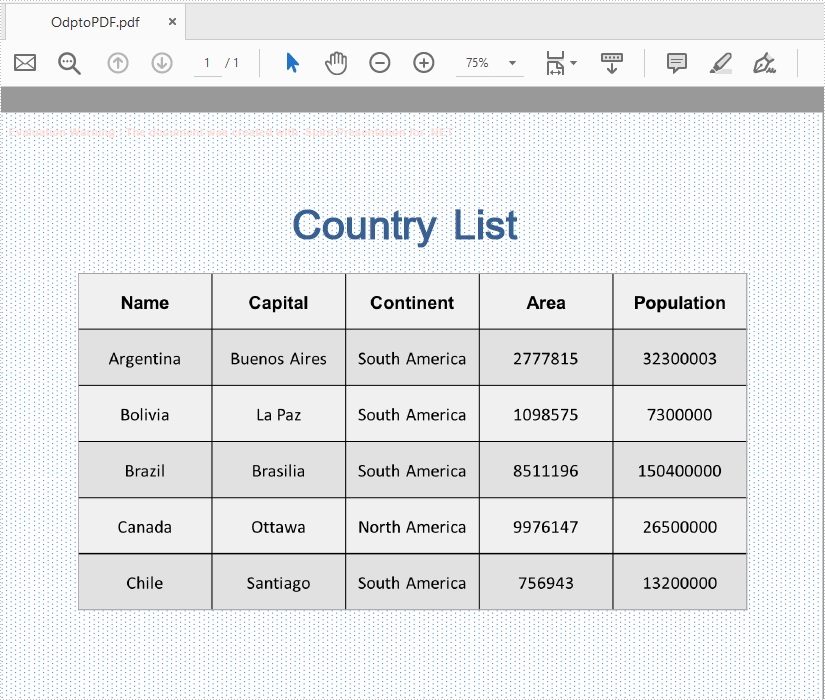This screenshot has width=825, height=700.
Task: Open the sign document pen tool
Action: coord(764,63)
